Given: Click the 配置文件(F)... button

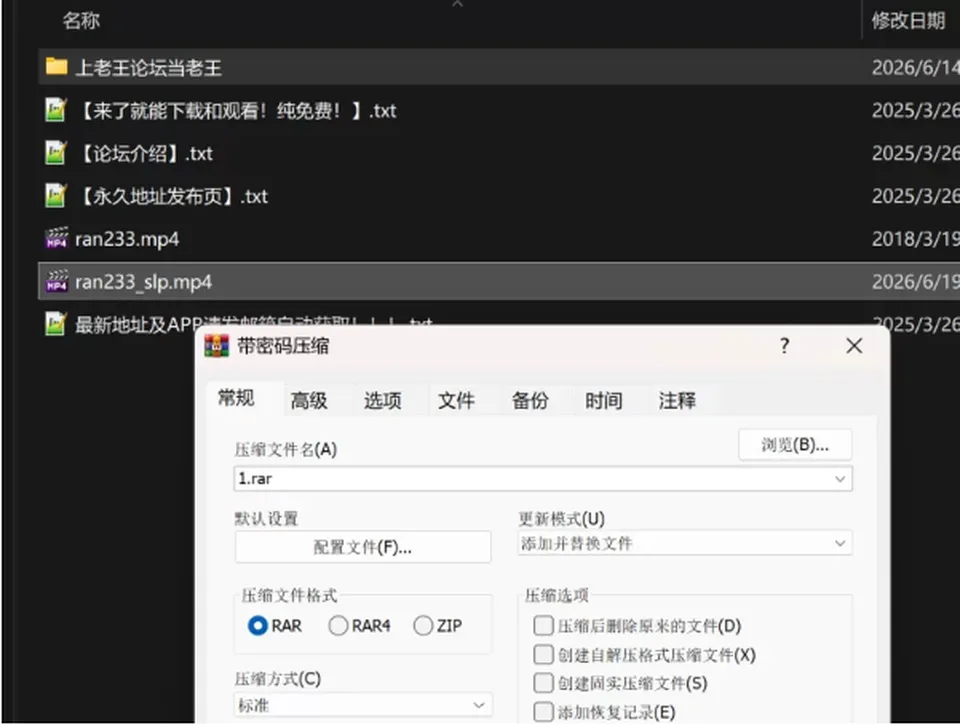Looking at the screenshot, I should pyautogui.click(x=362, y=547).
